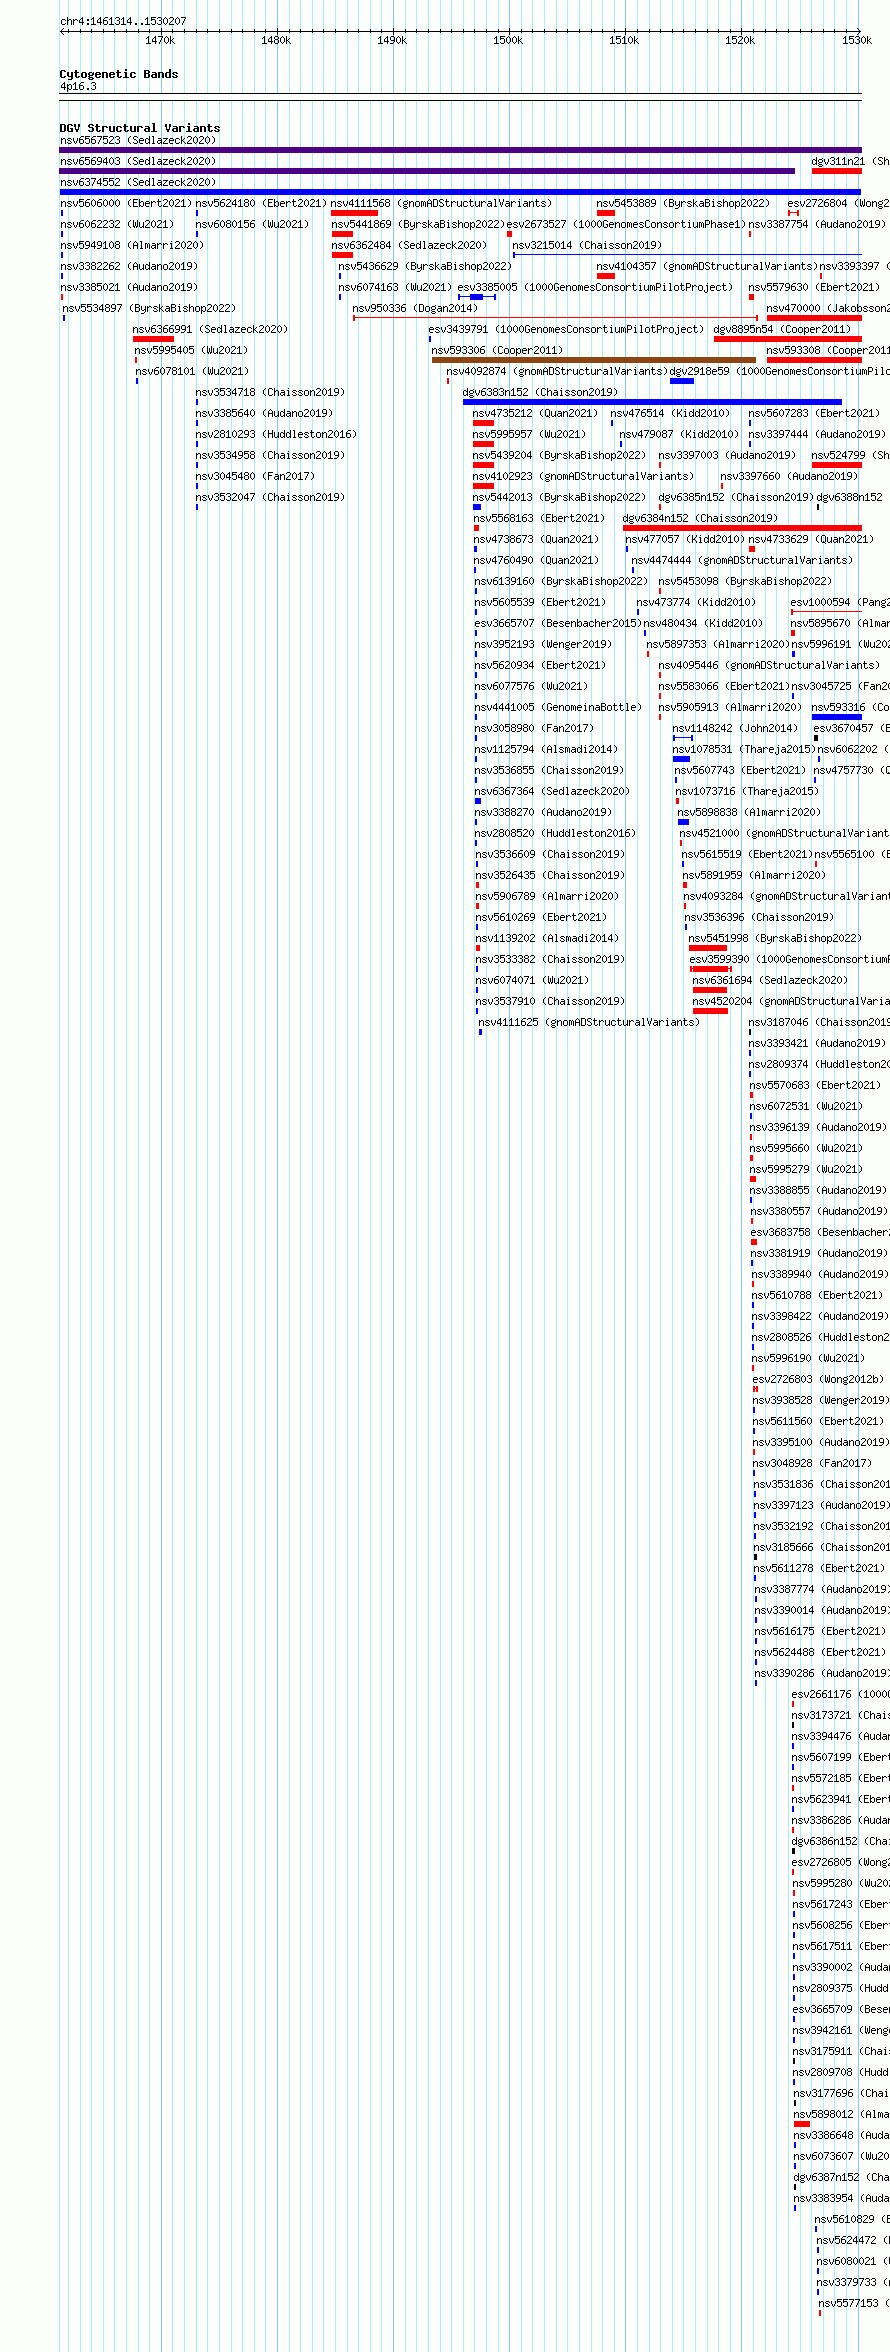This screenshot has height=2352, width=890.
Task: Open variant nsv6569403 (Sedlazeck2020)
Action: tap(138, 161)
